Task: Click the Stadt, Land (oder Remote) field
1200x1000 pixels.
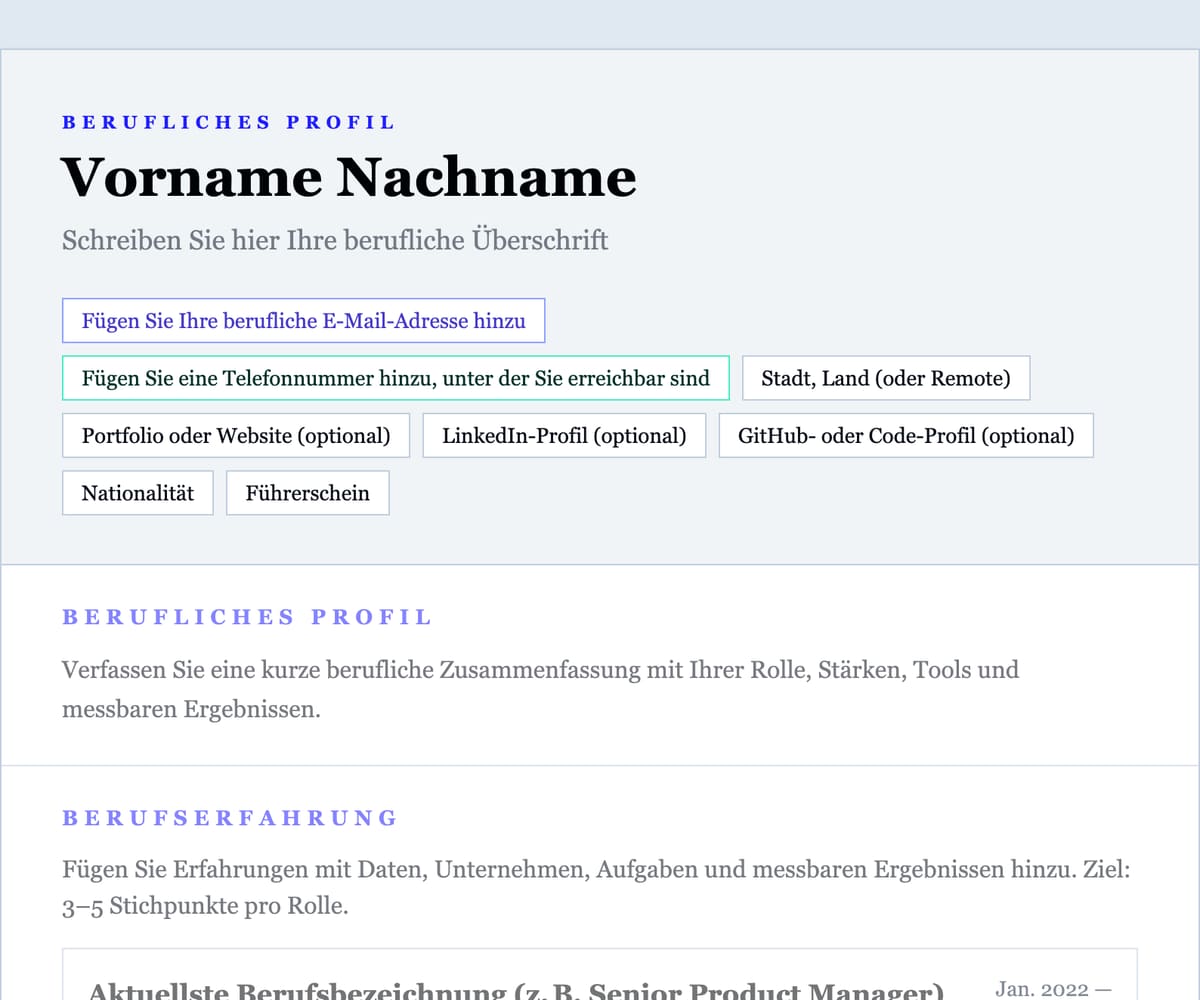Action: [x=885, y=378]
